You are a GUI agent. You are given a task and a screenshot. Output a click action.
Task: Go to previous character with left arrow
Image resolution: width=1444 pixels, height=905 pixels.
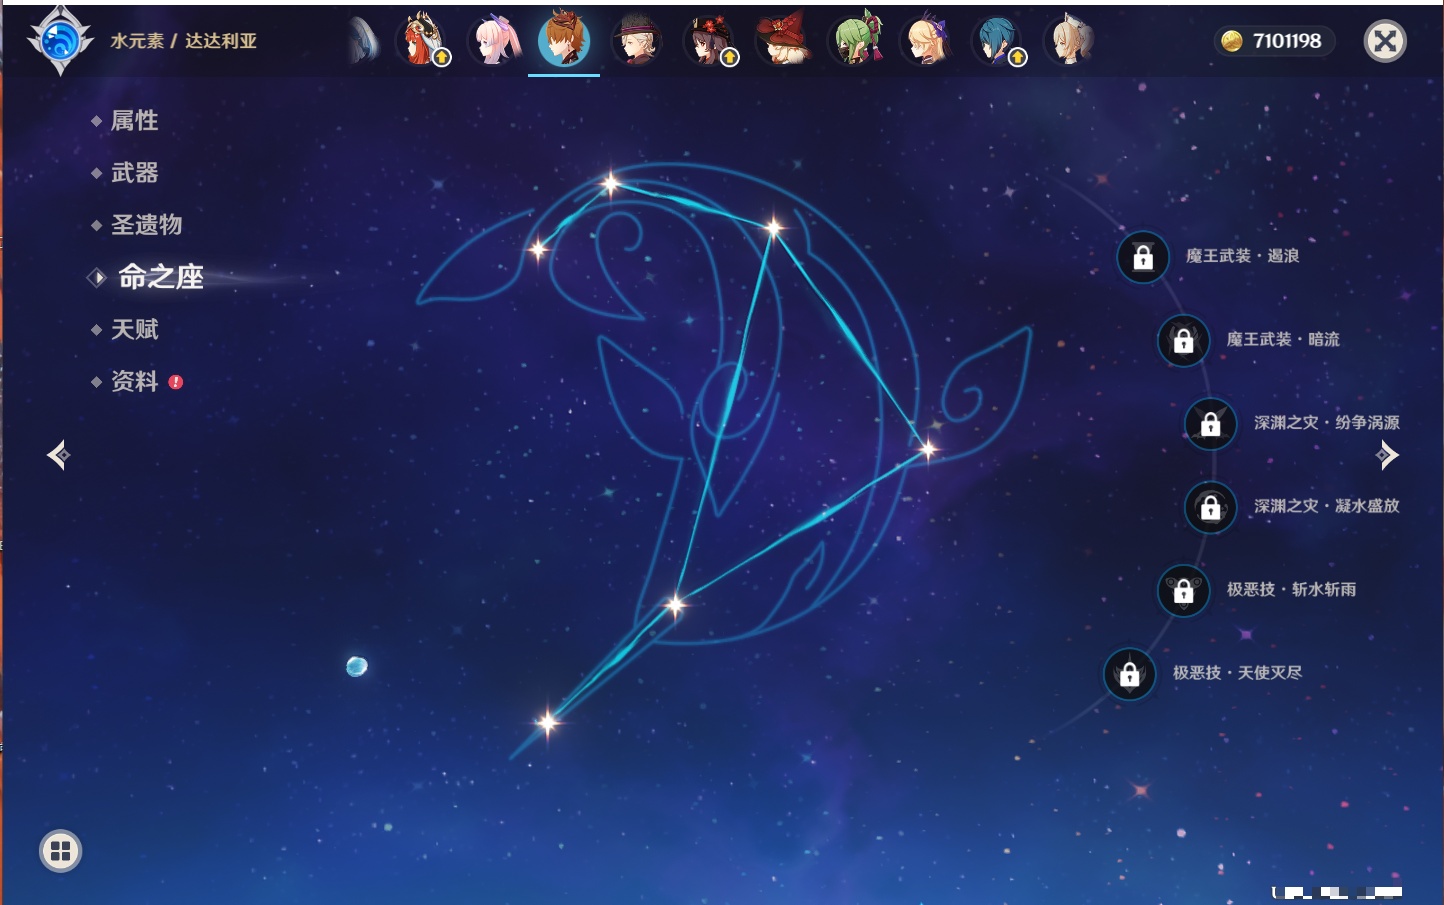[x=58, y=455]
